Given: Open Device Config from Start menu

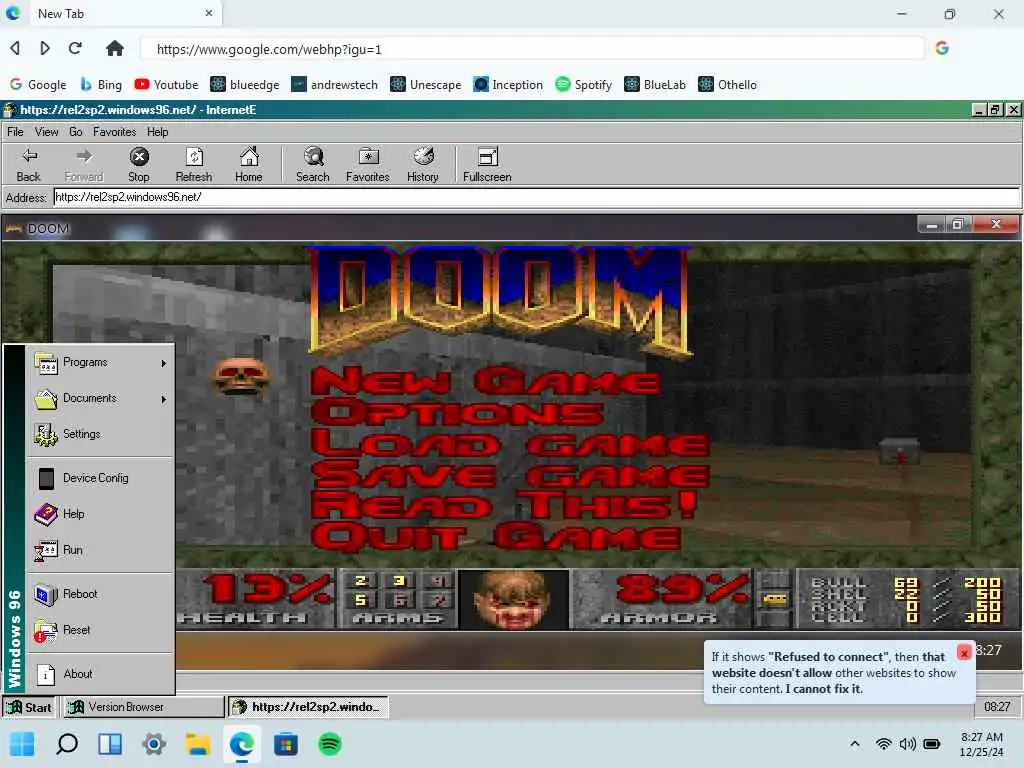Looking at the screenshot, I should 101,478.
